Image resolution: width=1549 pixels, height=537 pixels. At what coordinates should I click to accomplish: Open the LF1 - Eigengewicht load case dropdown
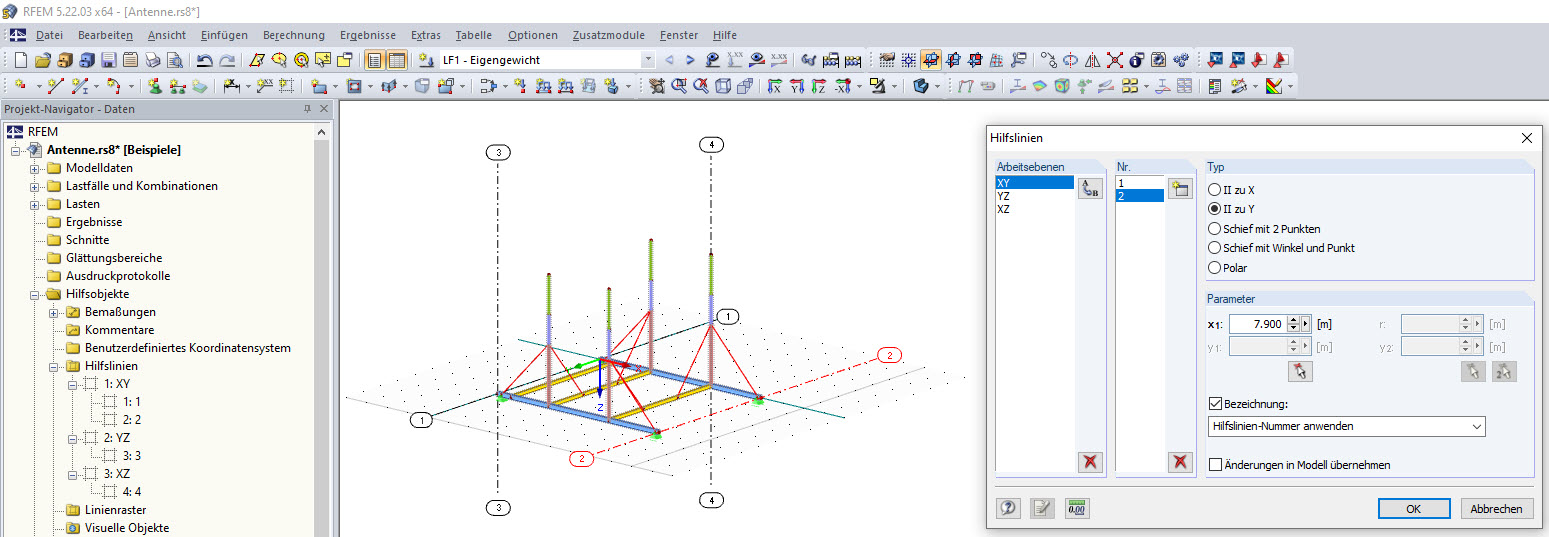pos(648,60)
